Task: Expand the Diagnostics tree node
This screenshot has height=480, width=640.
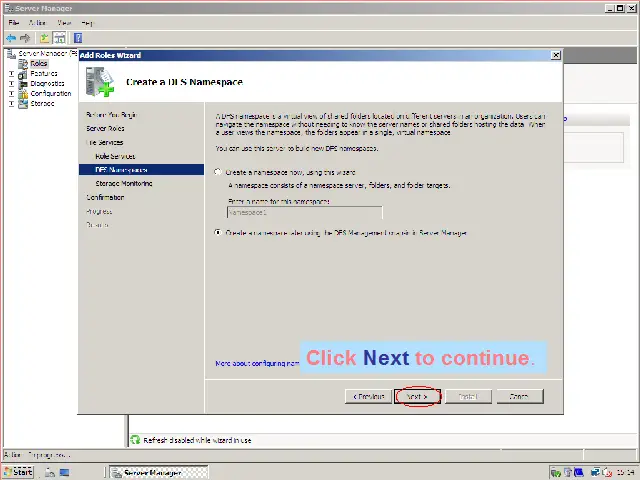Action: pyautogui.click(x=11, y=84)
